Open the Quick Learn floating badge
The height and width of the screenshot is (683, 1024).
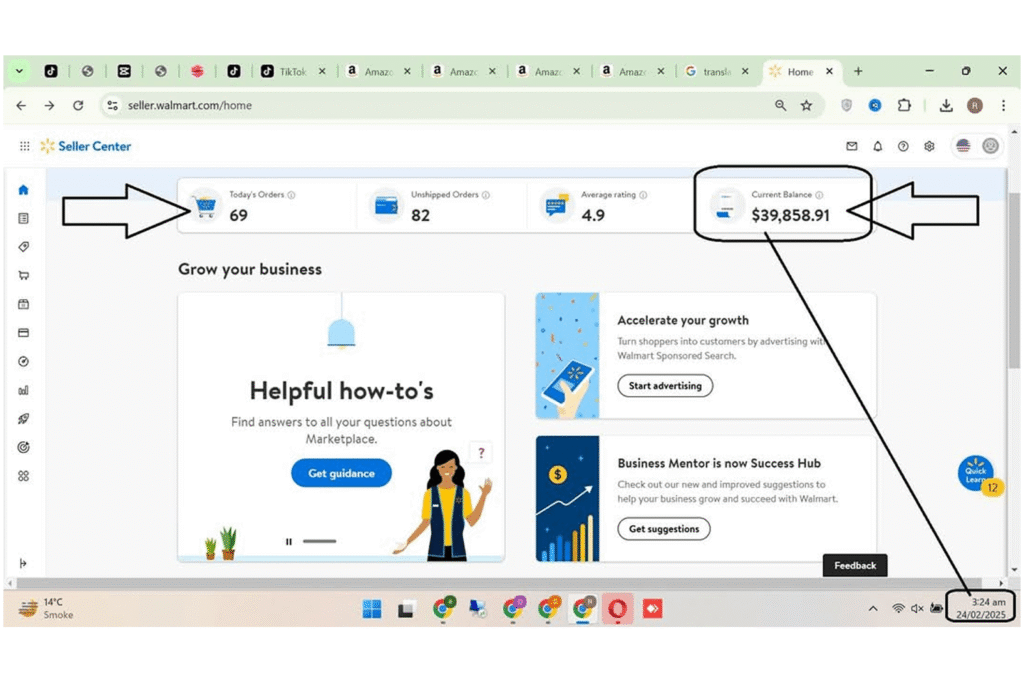977,473
